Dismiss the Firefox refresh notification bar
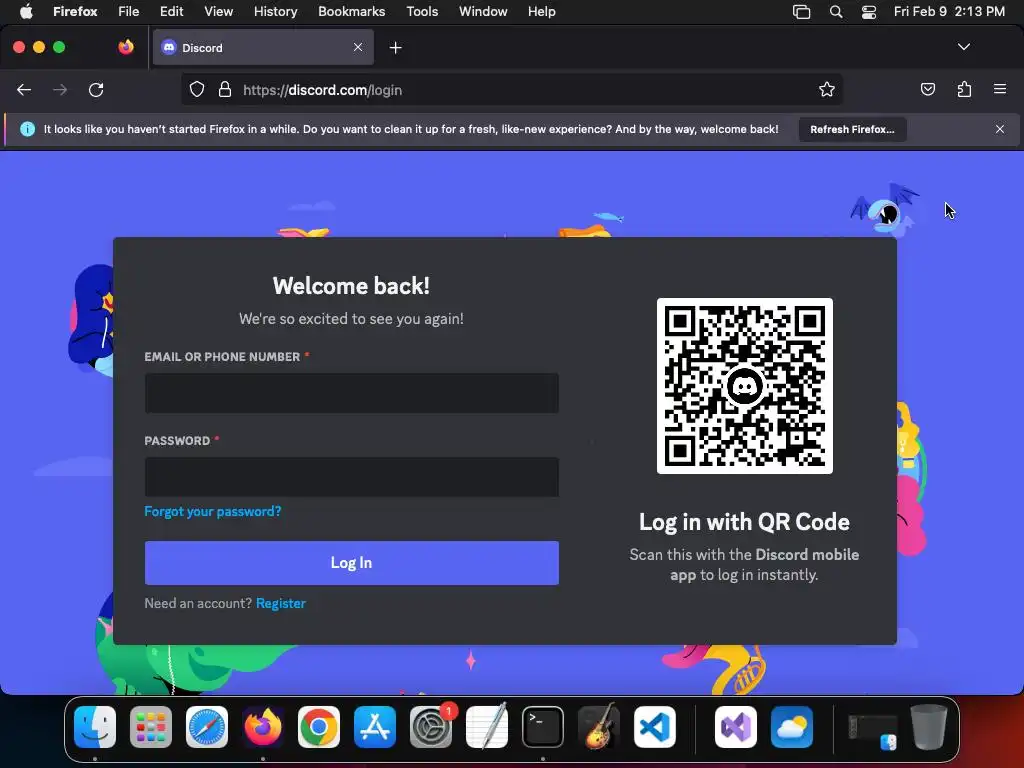 pyautogui.click(x=1000, y=129)
